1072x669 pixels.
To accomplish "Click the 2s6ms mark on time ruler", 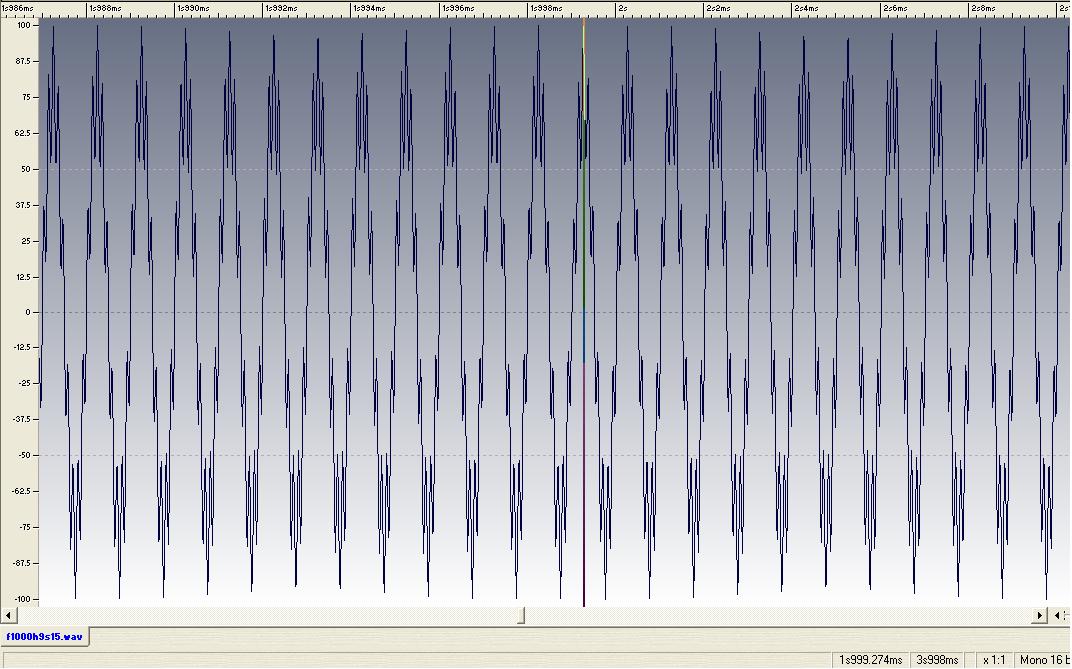I will click(x=895, y=8).
